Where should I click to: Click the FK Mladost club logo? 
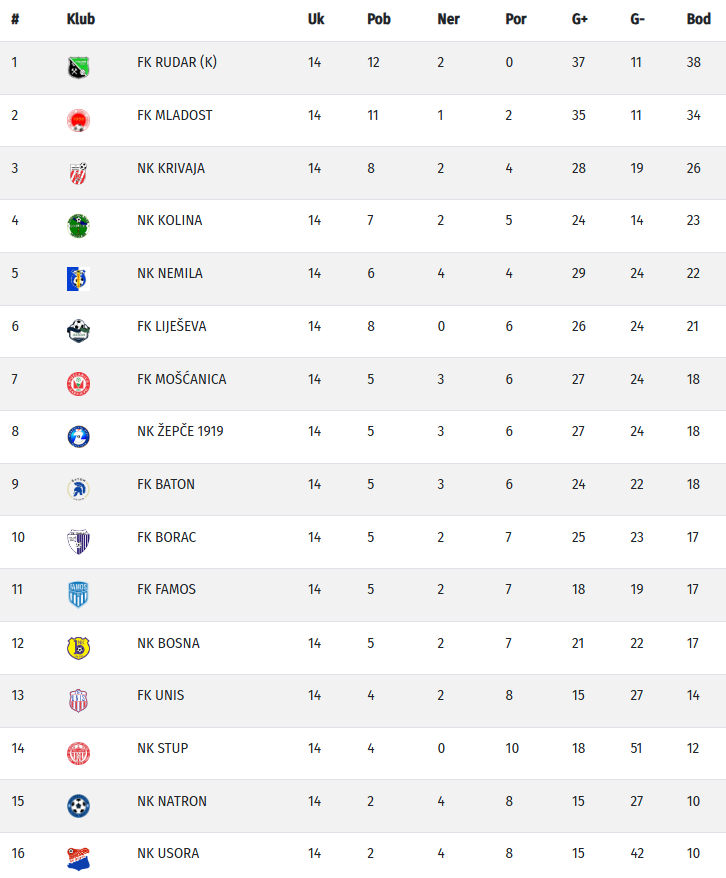coord(78,120)
